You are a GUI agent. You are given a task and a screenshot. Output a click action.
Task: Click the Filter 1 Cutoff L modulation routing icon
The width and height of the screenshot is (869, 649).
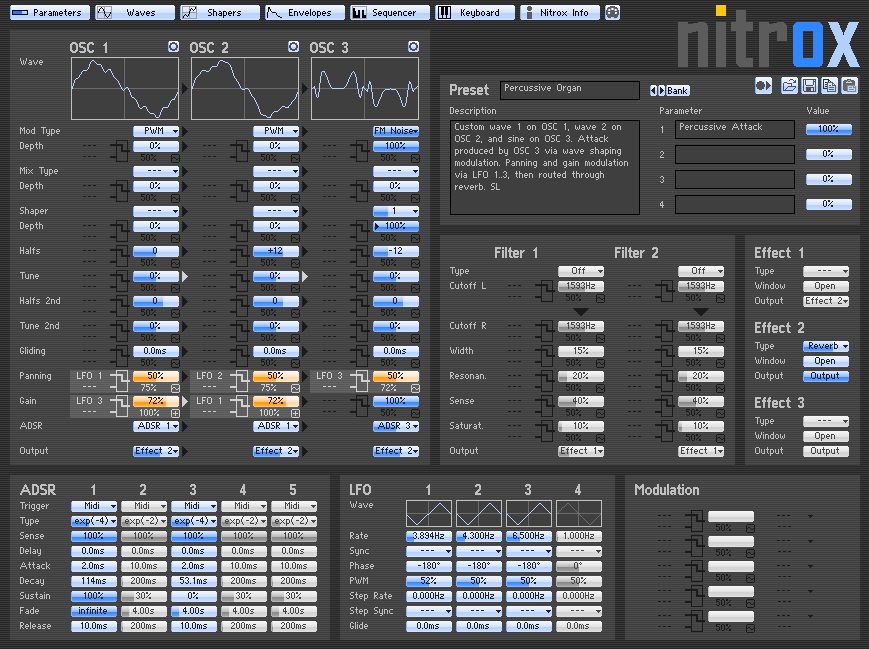tap(545, 291)
